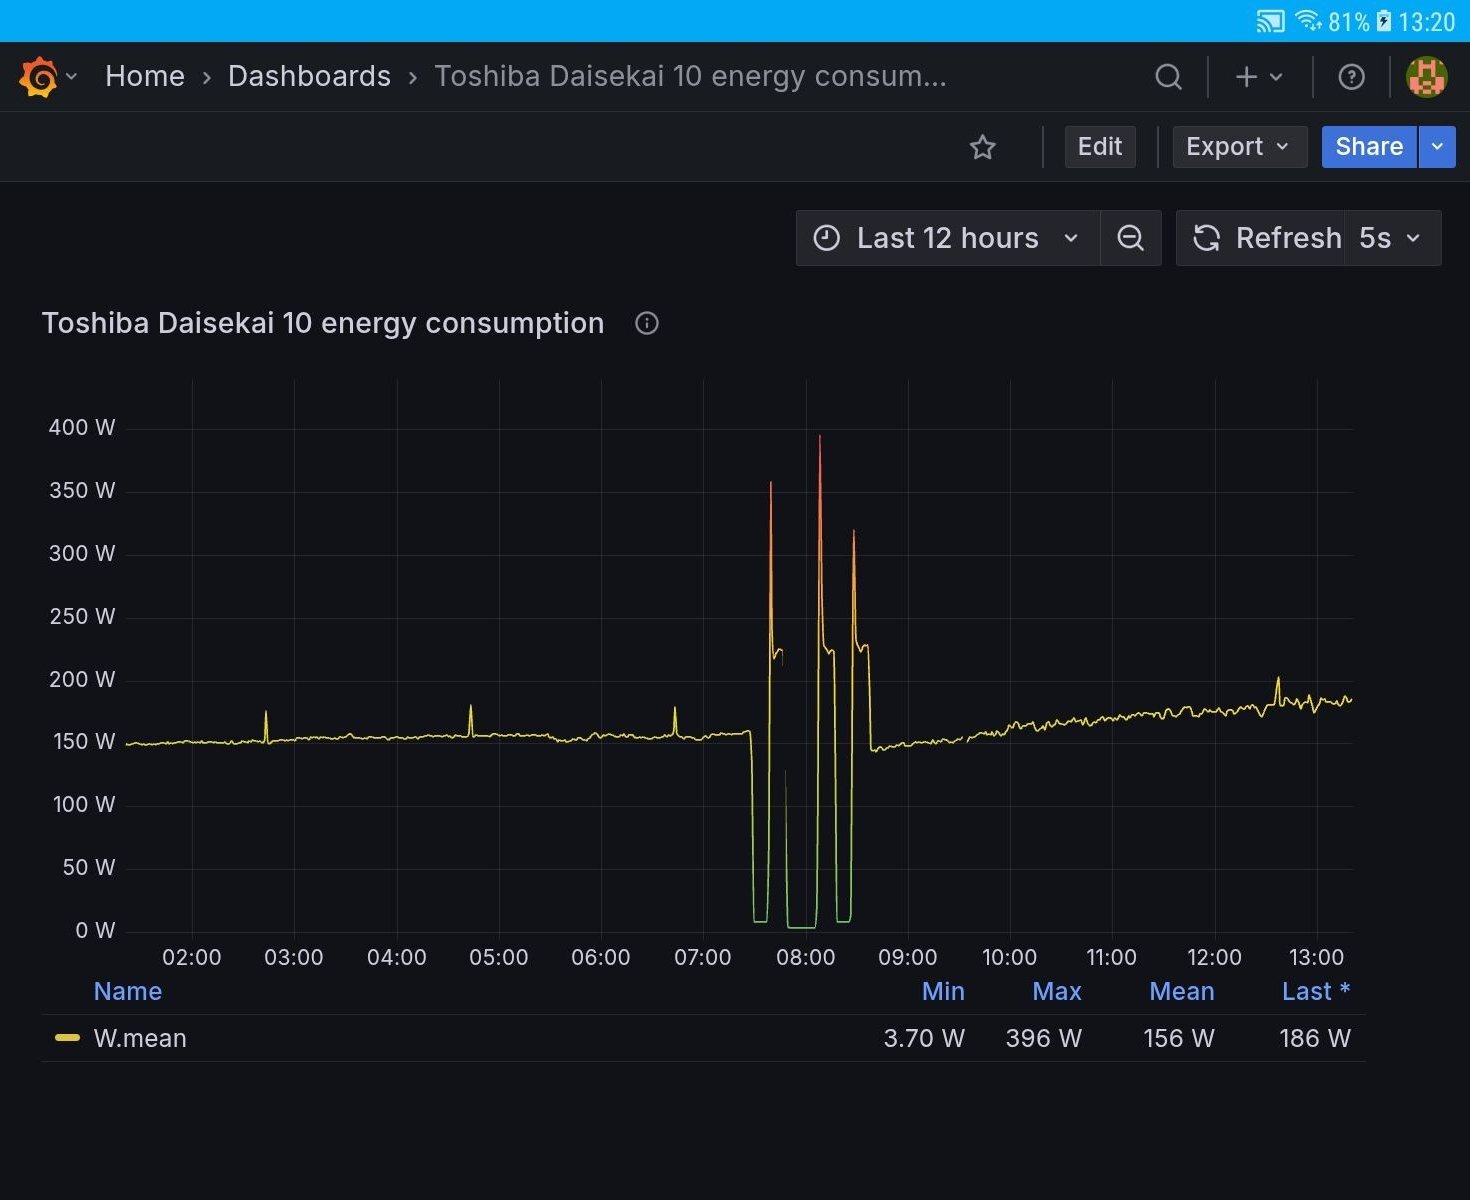Click the 156 W mean value
1470x1200 pixels.
1179,1038
